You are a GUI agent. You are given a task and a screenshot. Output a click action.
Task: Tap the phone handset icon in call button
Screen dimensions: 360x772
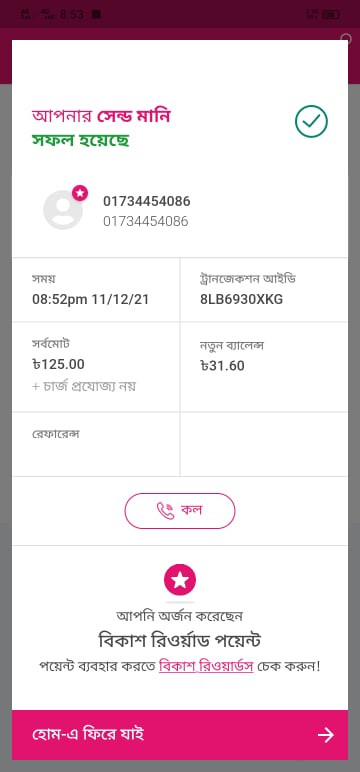(x=165, y=511)
